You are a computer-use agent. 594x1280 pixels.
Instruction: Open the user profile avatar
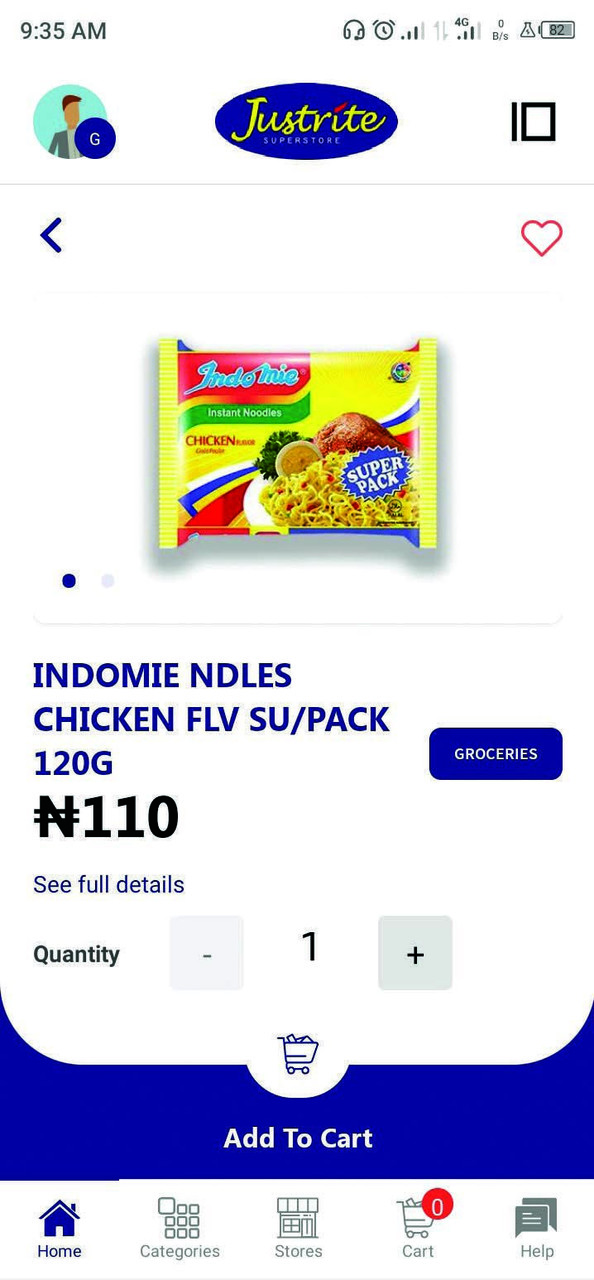(x=74, y=122)
